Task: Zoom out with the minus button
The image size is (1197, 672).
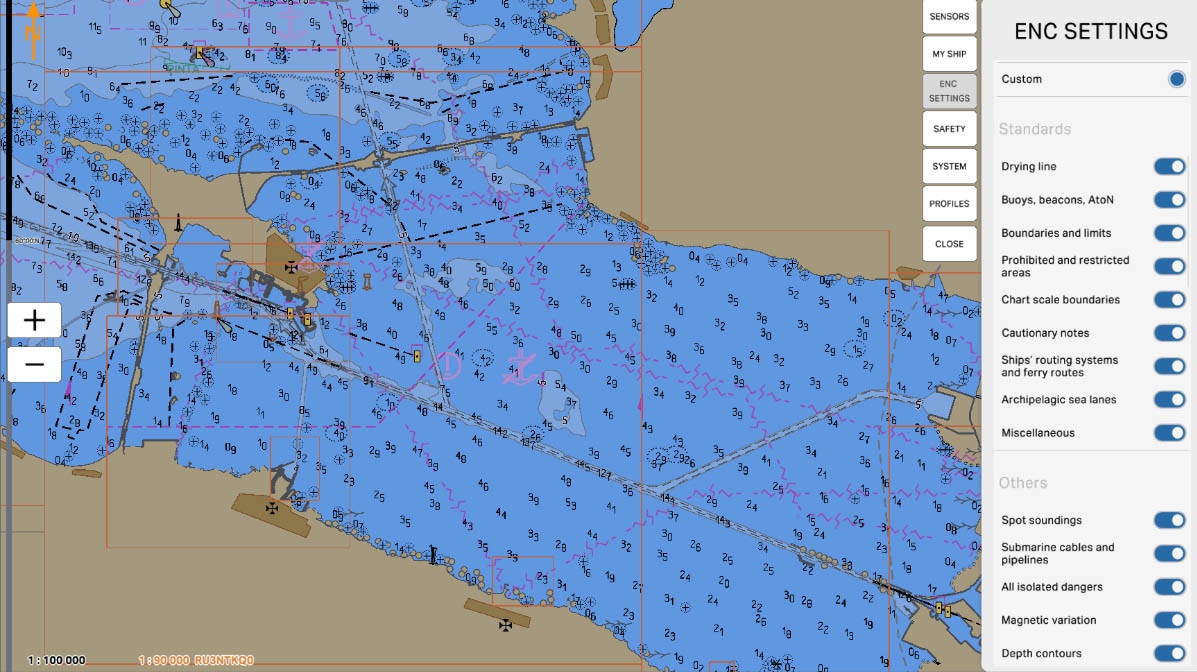Action: [34, 364]
